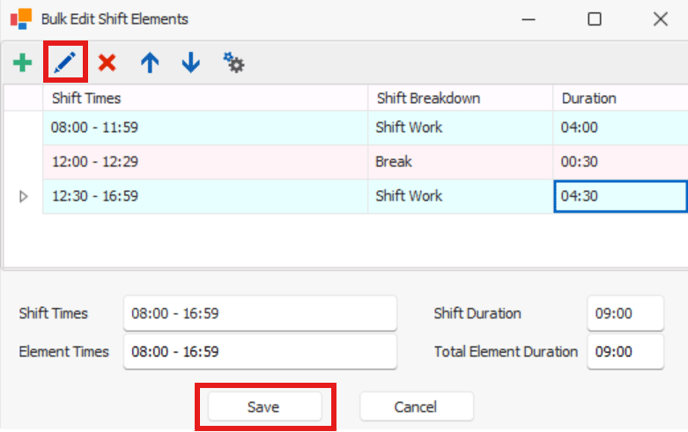Click the green plus add element icon
The height and width of the screenshot is (432, 688).
click(22, 63)
